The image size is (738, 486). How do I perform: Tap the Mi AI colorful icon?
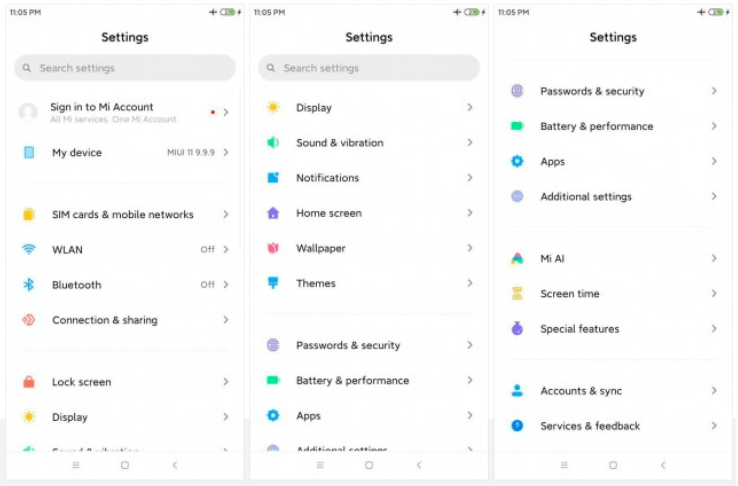(x=517, y=258)
